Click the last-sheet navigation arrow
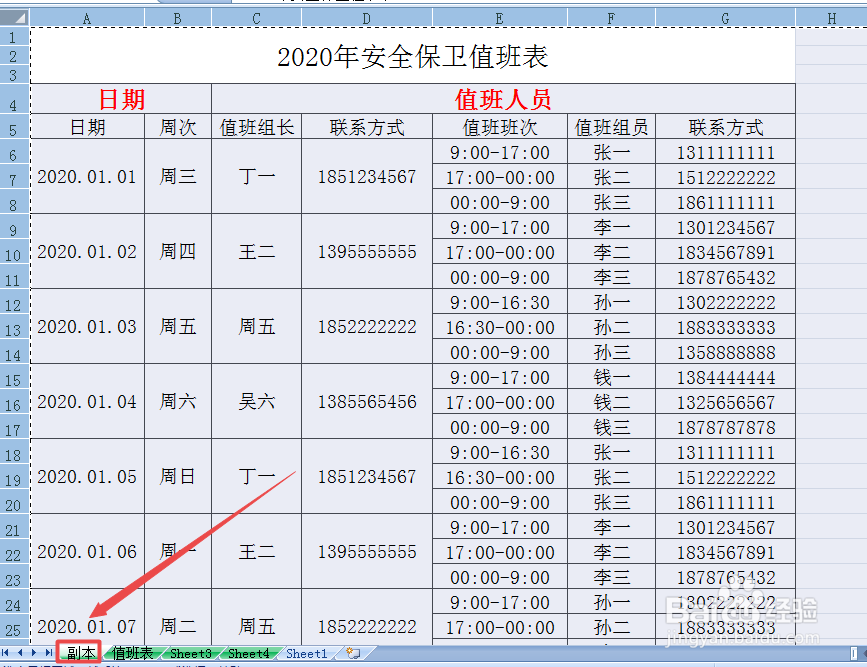Viewport: 867px width, 667px height. [x=50, y=653]
